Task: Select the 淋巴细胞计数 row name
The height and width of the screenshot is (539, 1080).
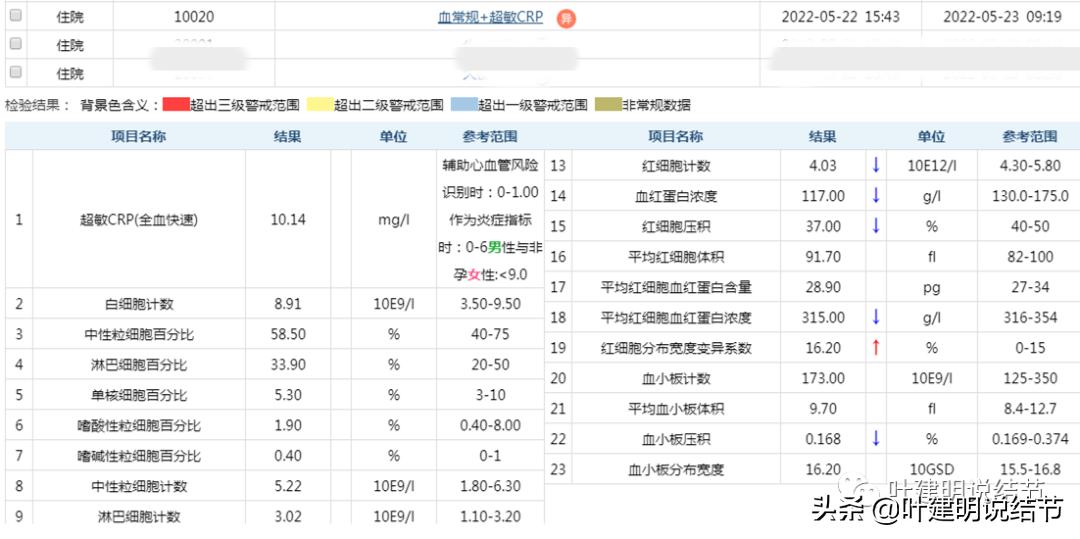Action: click(138, 516)
